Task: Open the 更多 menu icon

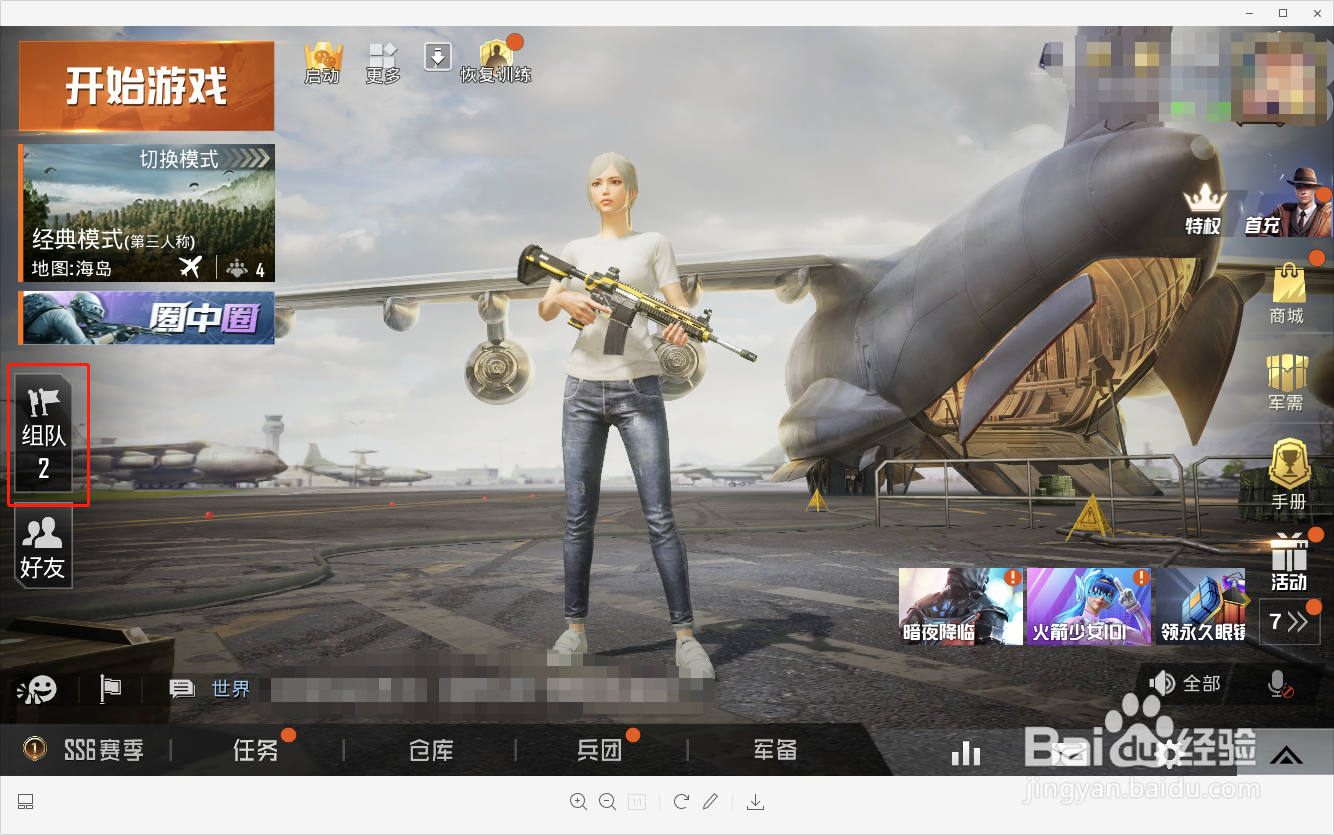Action: [x=382, y=63]
